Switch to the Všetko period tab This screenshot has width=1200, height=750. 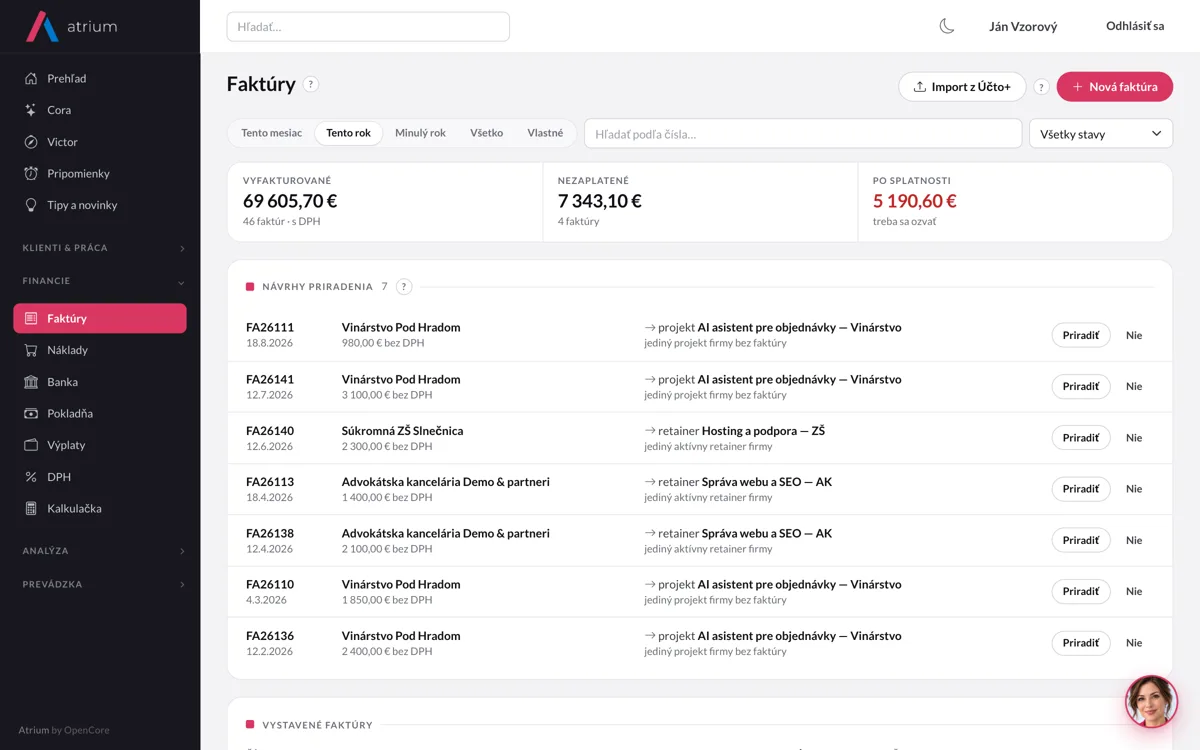[487, 133]
